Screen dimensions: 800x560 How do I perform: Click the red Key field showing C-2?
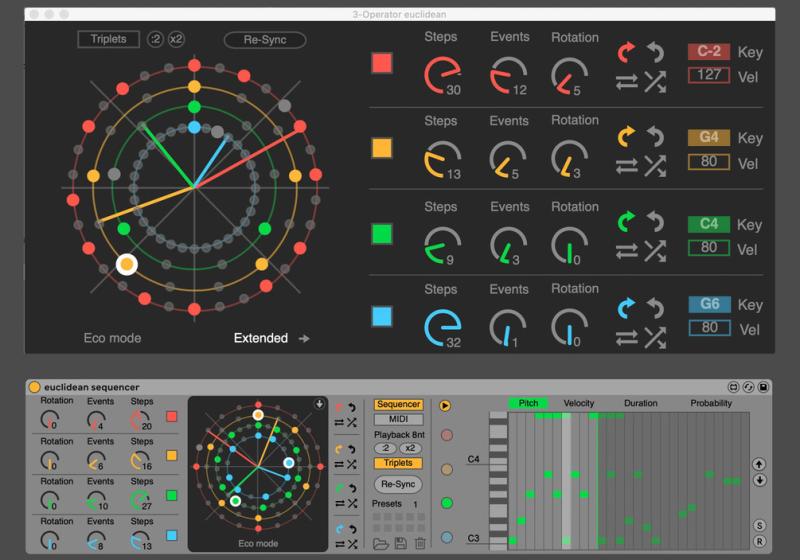tap(709, 52)
